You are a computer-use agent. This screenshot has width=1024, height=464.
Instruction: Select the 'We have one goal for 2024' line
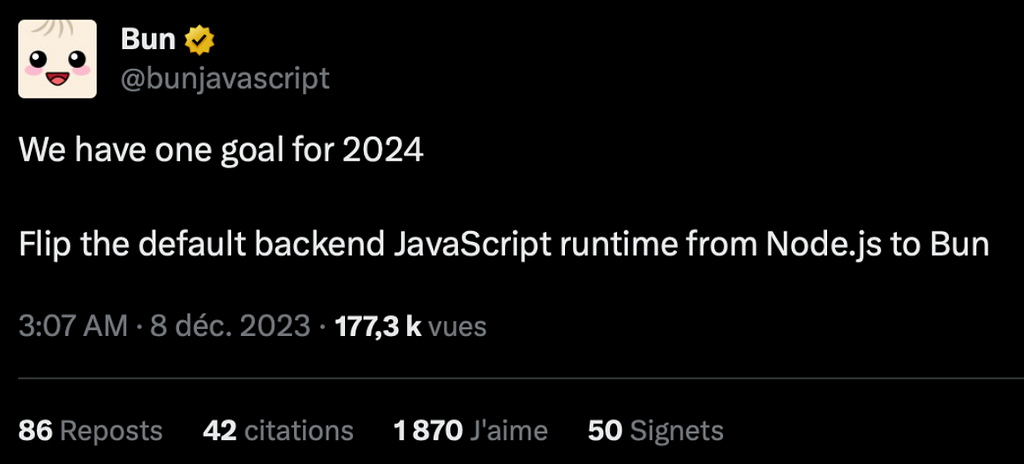pos(221,152)
